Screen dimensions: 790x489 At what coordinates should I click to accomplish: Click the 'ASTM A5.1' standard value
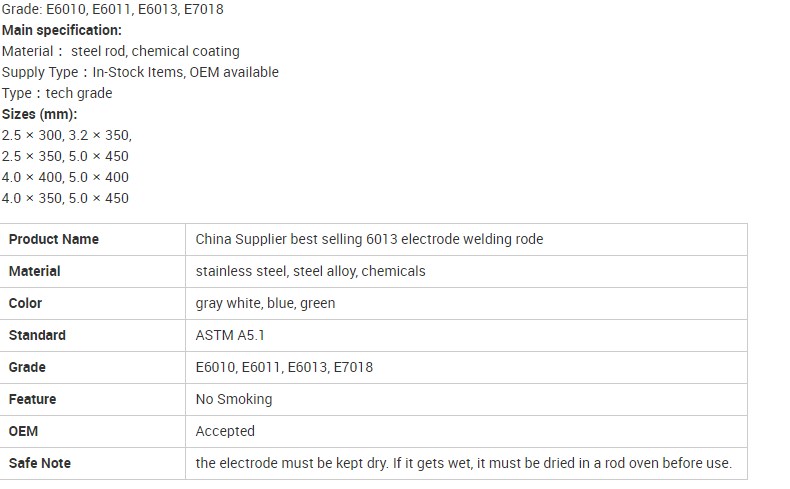point(230,335)
